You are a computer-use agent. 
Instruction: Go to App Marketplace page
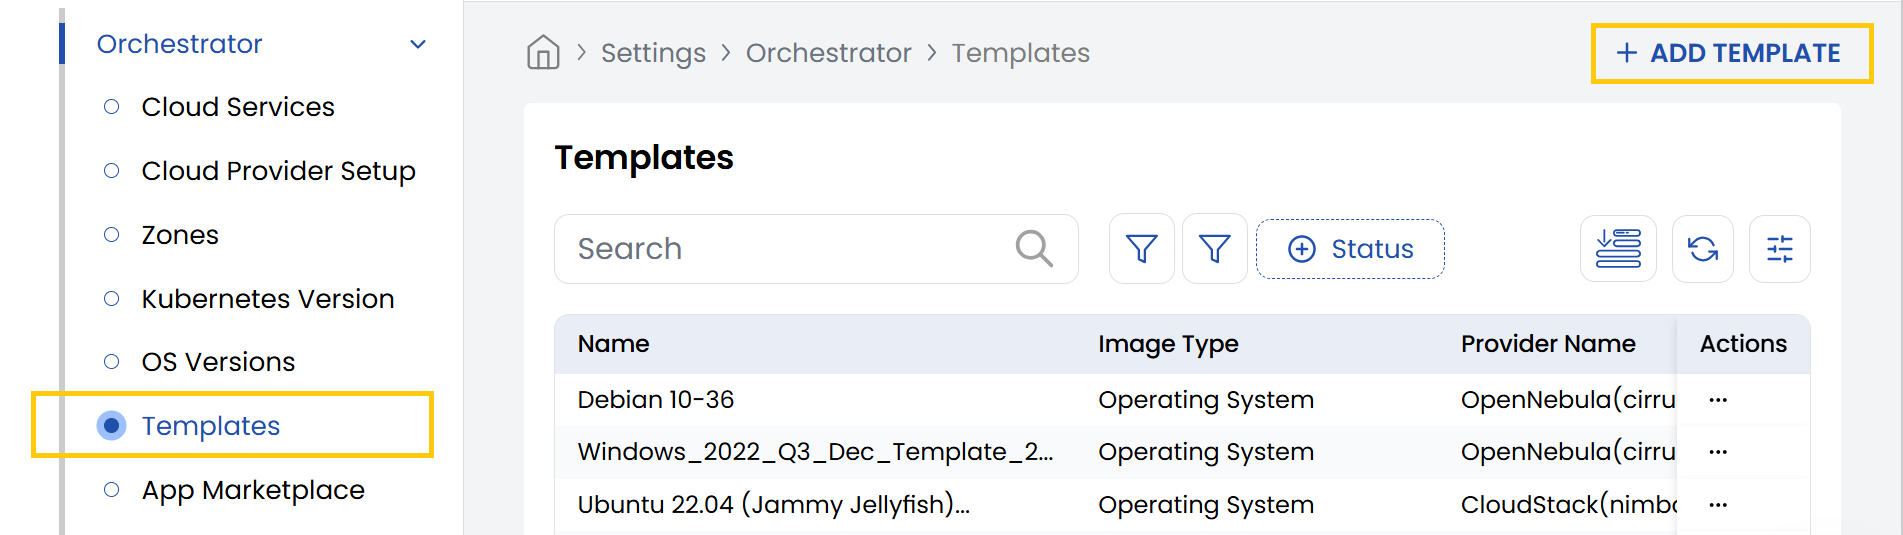click(253, 490)
